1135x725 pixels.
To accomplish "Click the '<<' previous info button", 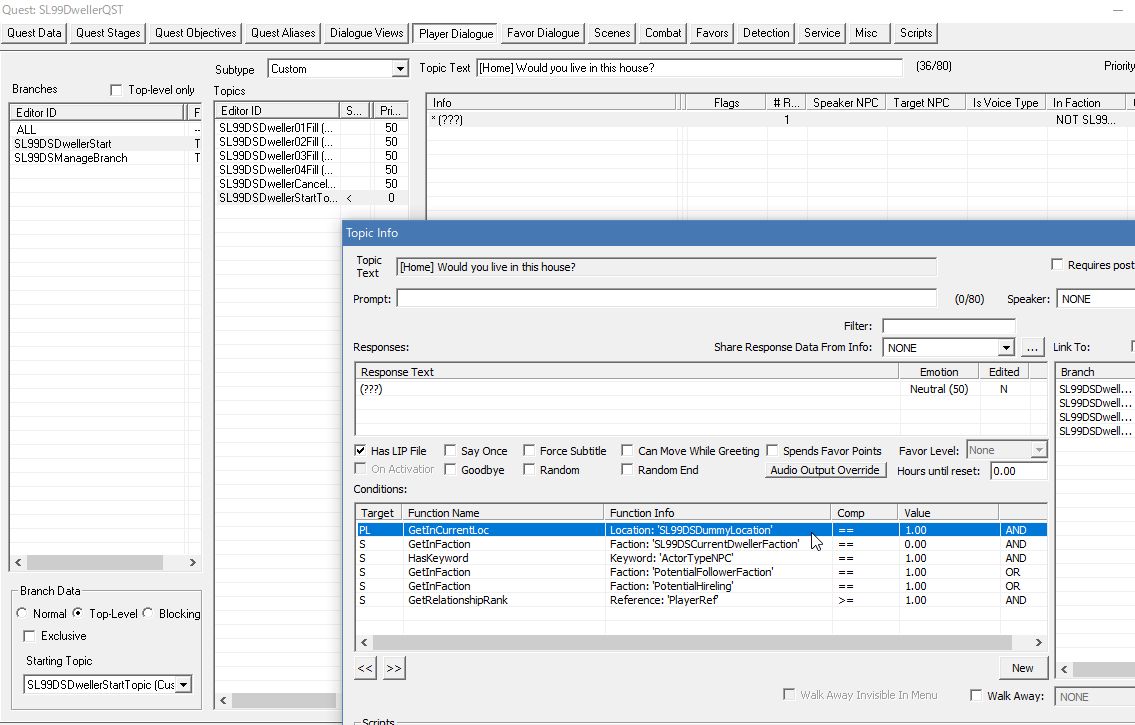I will [x=366, y=668].
